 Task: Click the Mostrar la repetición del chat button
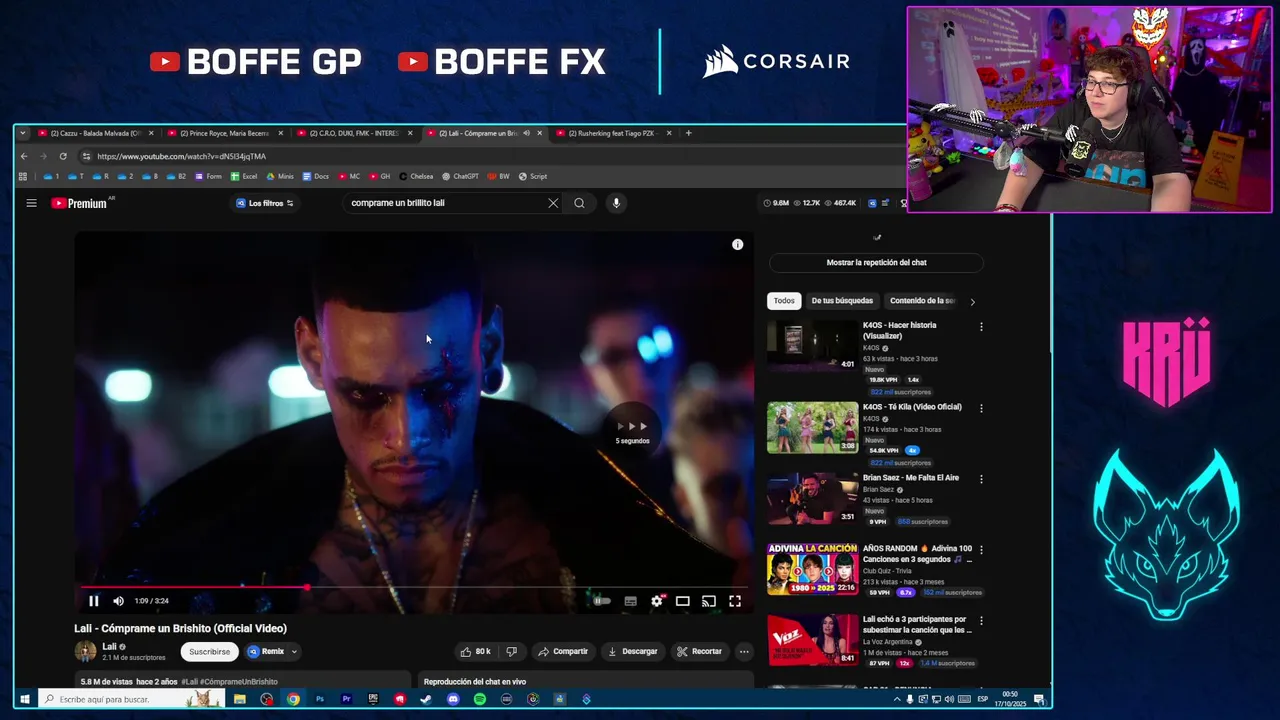(x=876, y=262)
